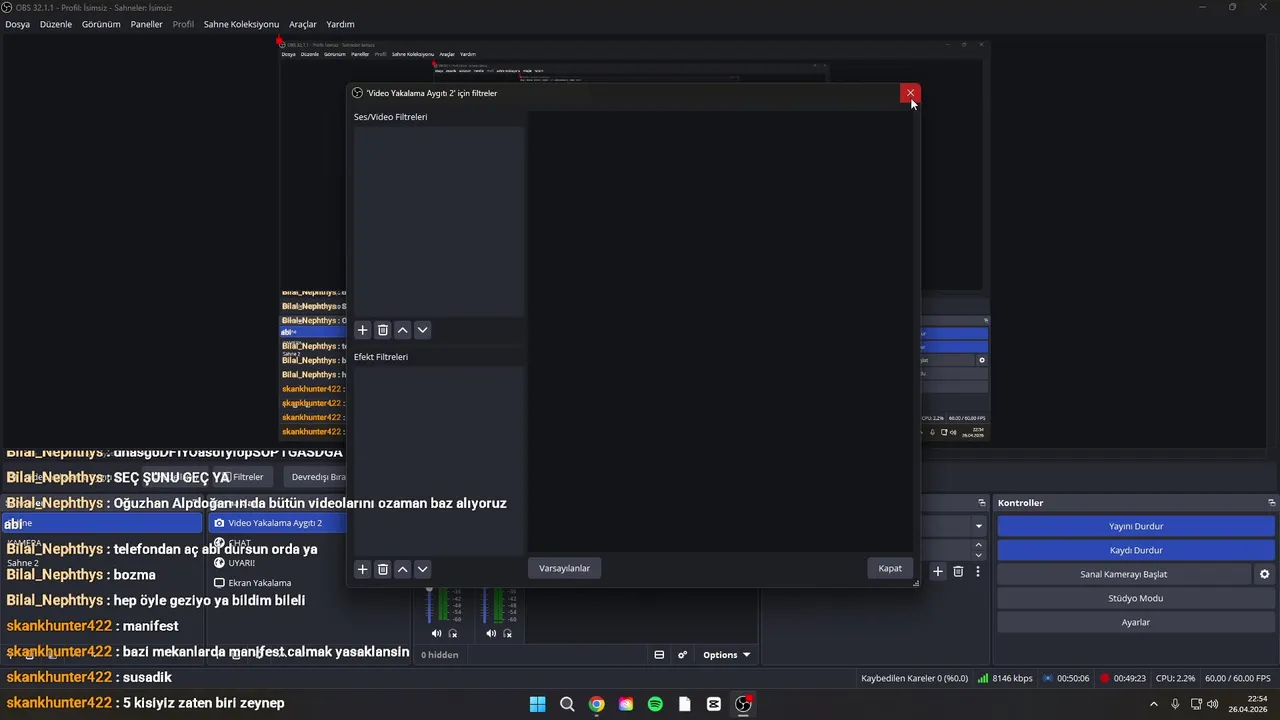
Task: Click the 8146 kbps bitrate indicator
Action: point(1005,678)
